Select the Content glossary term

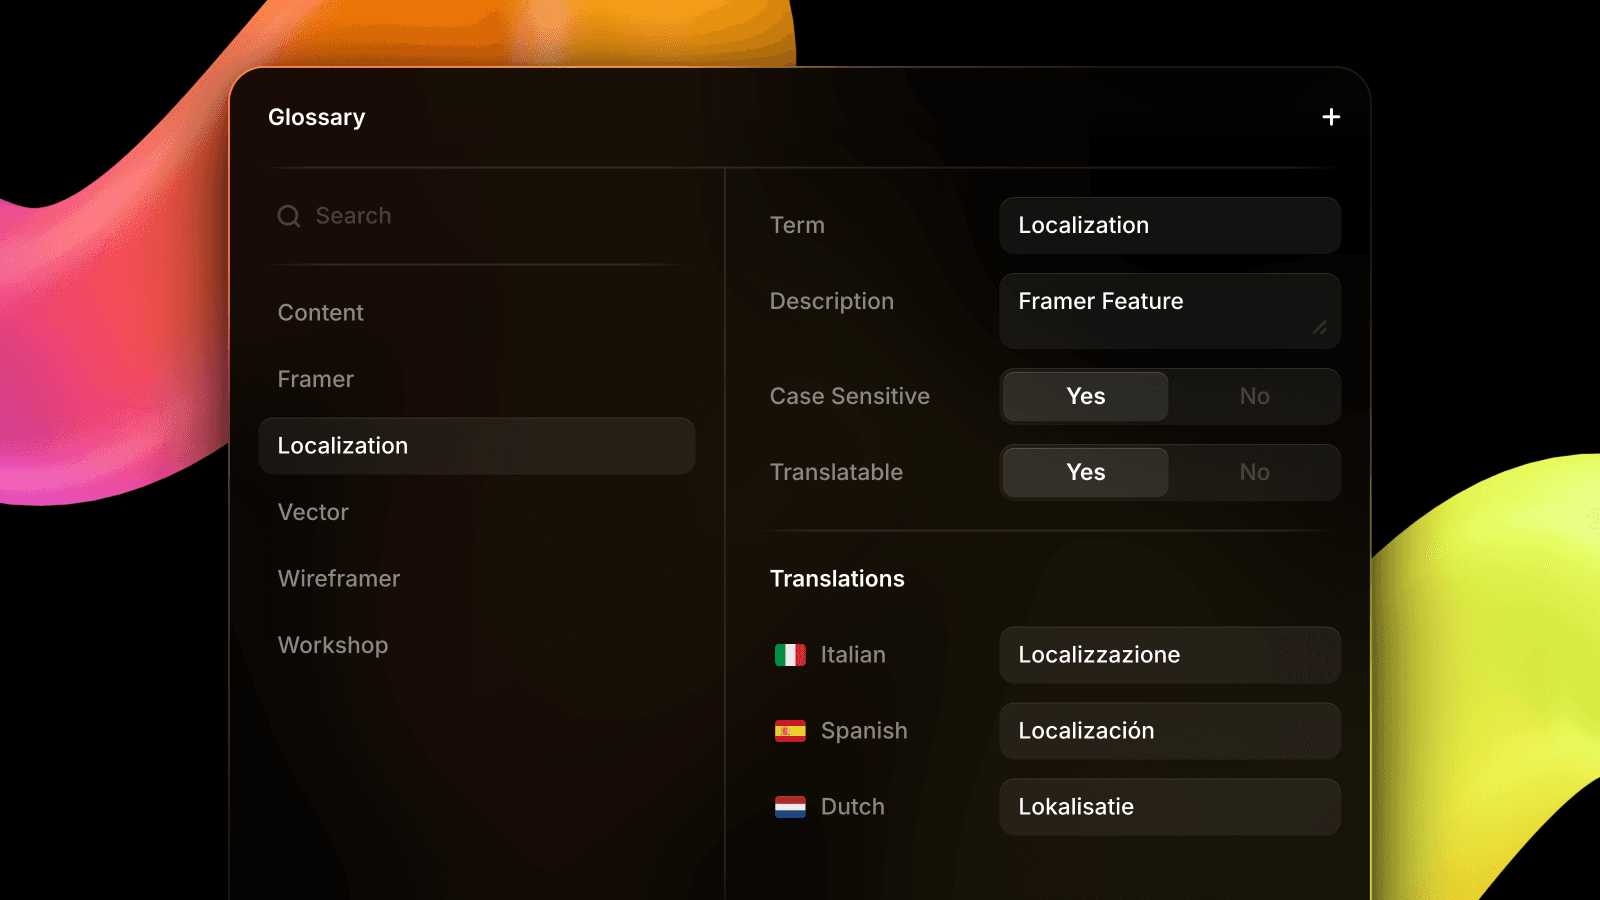pyautogui.click(x=321, y=313)
